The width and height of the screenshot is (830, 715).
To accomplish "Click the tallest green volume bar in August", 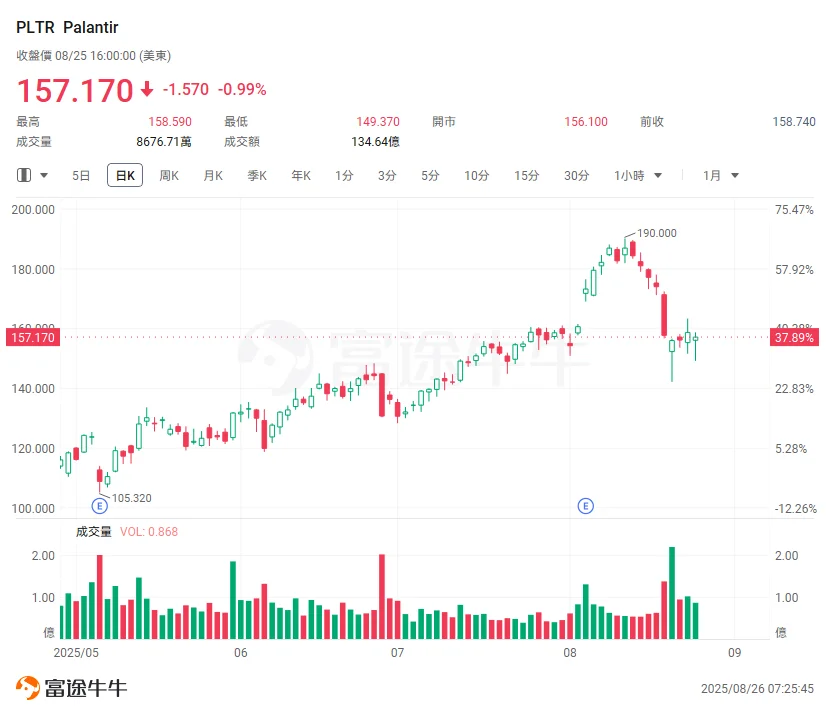I will (x=672, y=593).
